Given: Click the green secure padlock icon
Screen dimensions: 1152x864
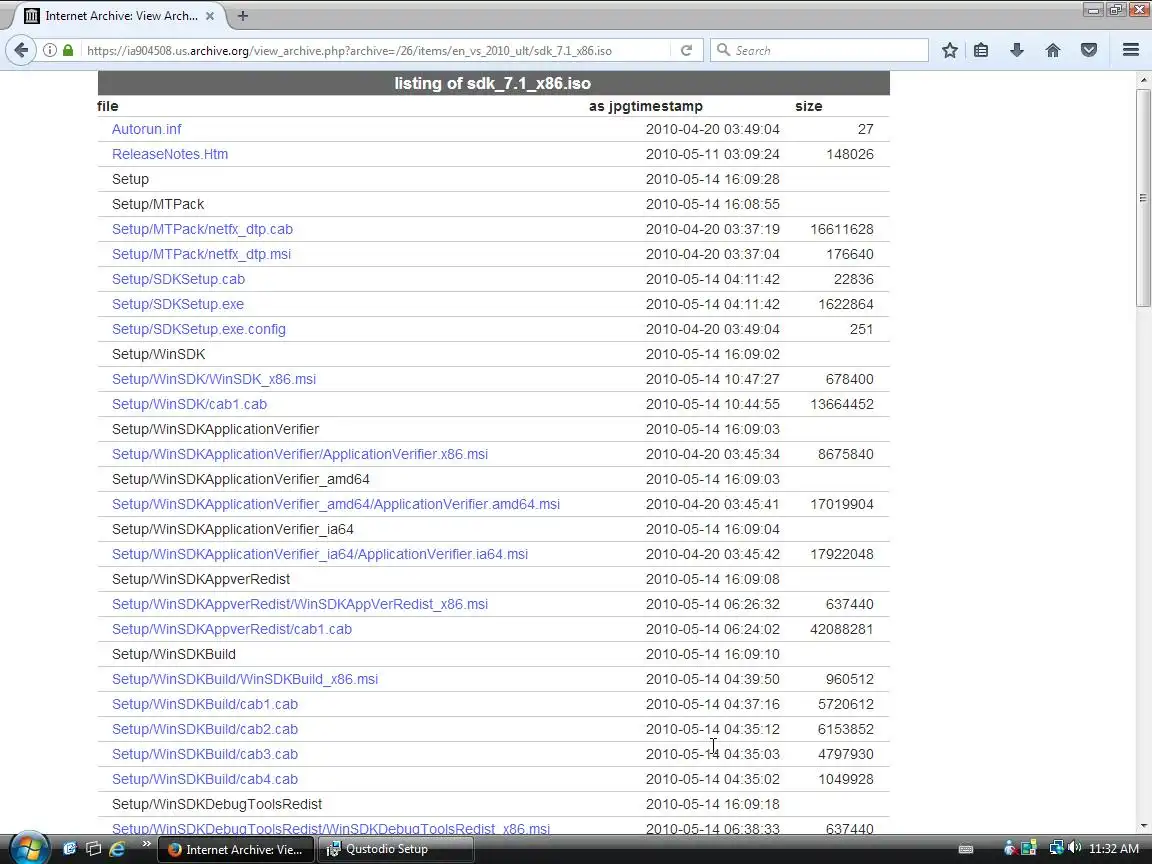Looking at the screenshot, I should click(68, 50).
